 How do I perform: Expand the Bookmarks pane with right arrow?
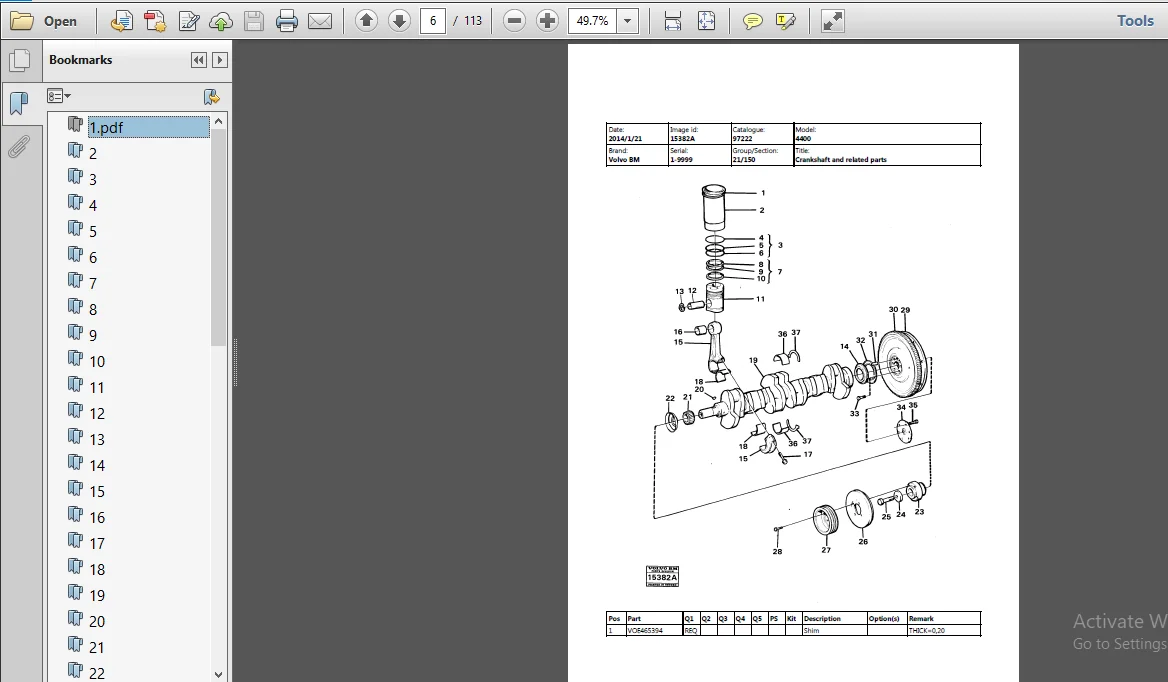[220, 60]
